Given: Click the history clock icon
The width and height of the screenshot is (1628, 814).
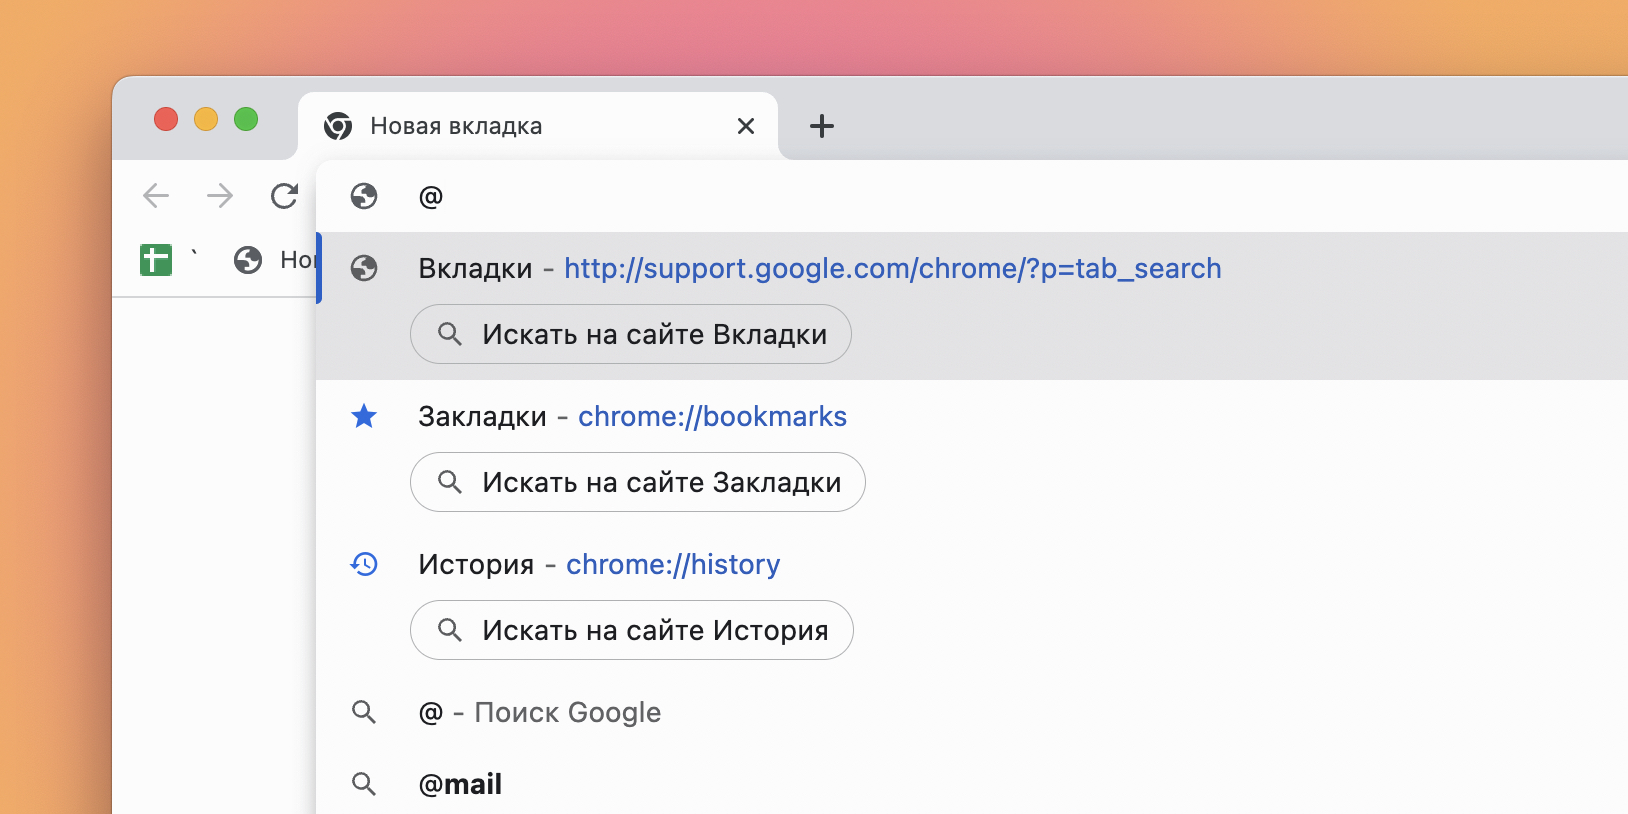Looking at the screenshot, I should (x=364, y=564).
